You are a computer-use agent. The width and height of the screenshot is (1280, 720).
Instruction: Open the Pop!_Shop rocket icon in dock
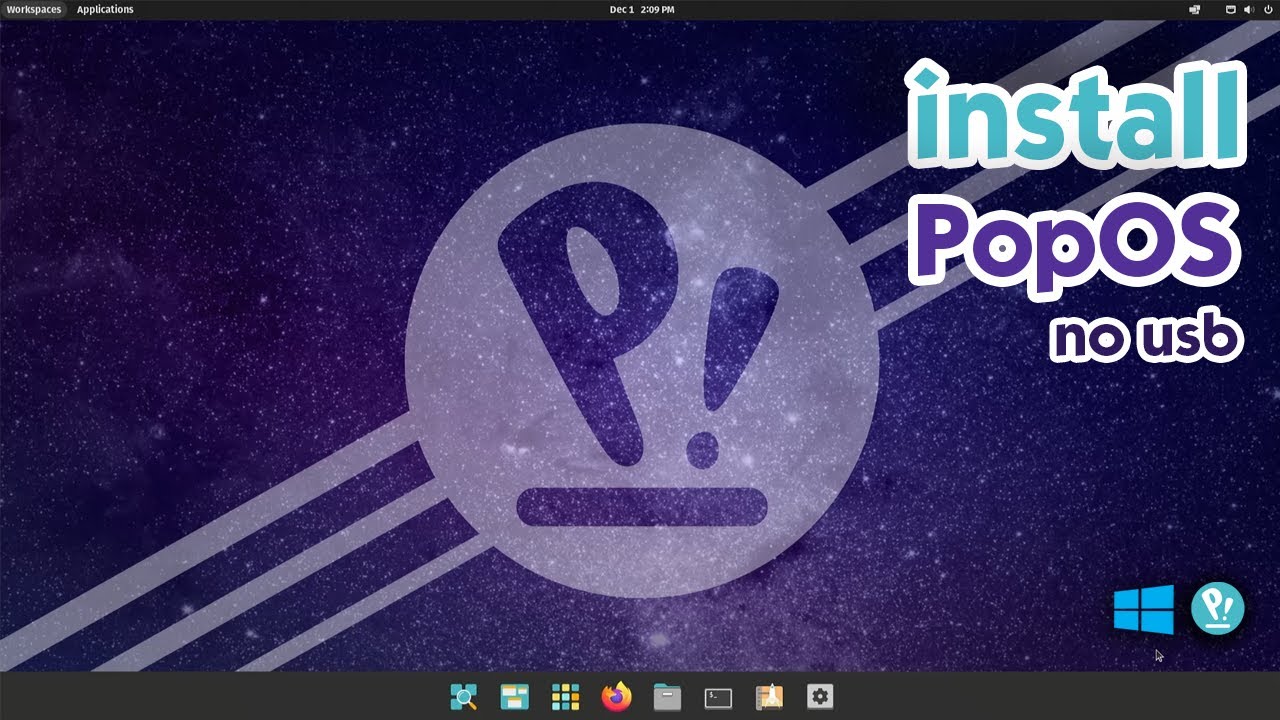pos(769,697)
